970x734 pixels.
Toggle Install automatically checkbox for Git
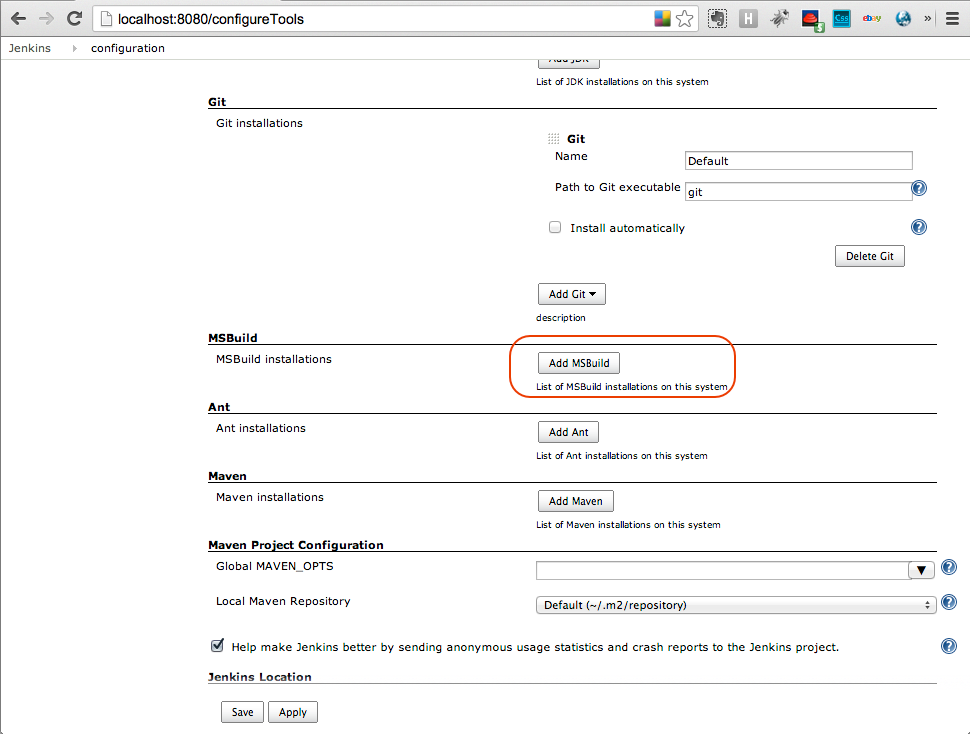click(555, 227)
